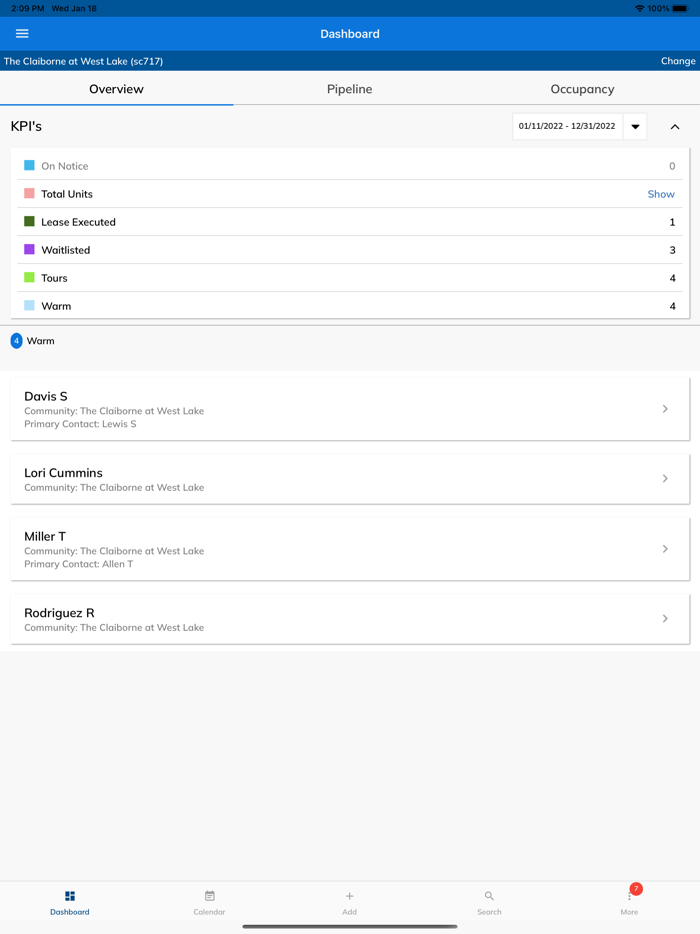Tap the Waitlisted purple swatch

(x=29, y=250)
